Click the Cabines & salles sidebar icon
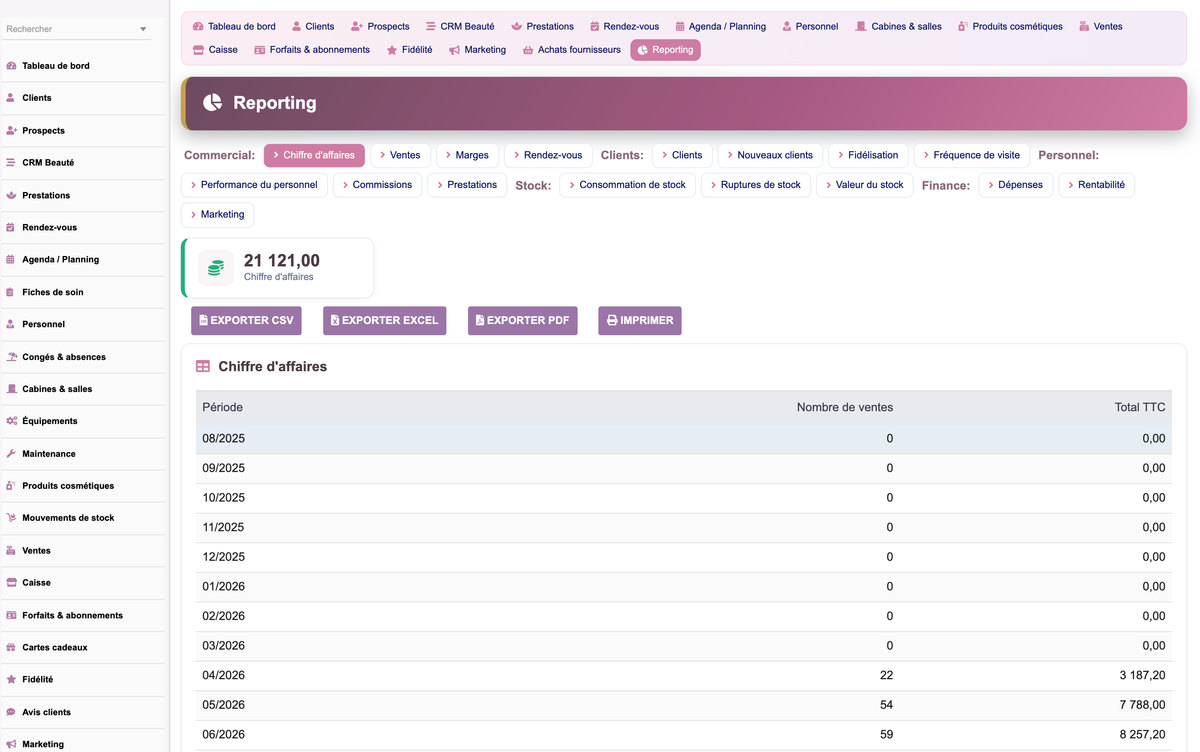This screenshot has height=752, width=1200. pyautogui.click(x=11, y=389)
